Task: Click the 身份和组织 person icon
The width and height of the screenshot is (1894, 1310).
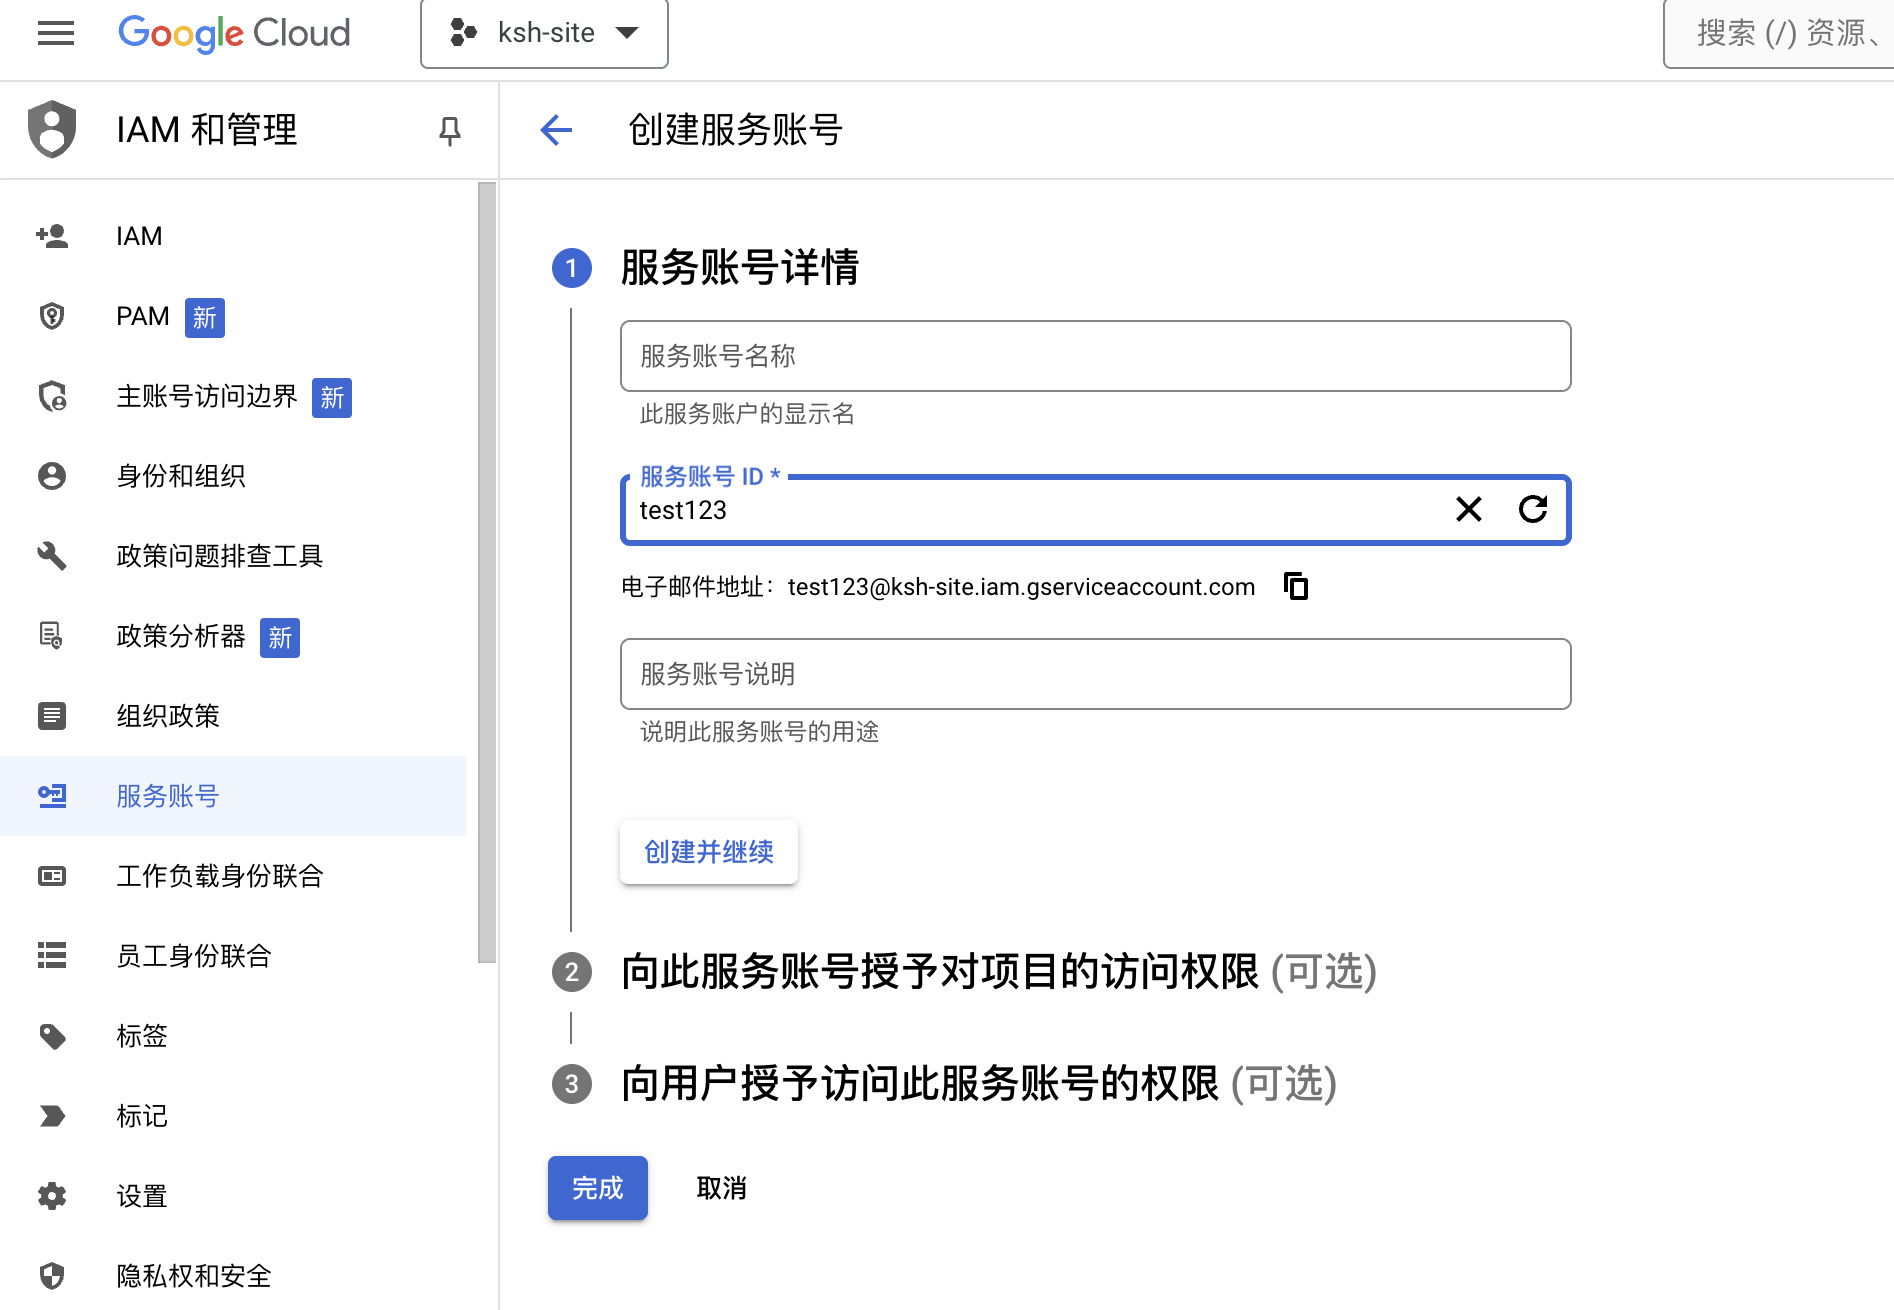Action: tap(52, 476)
